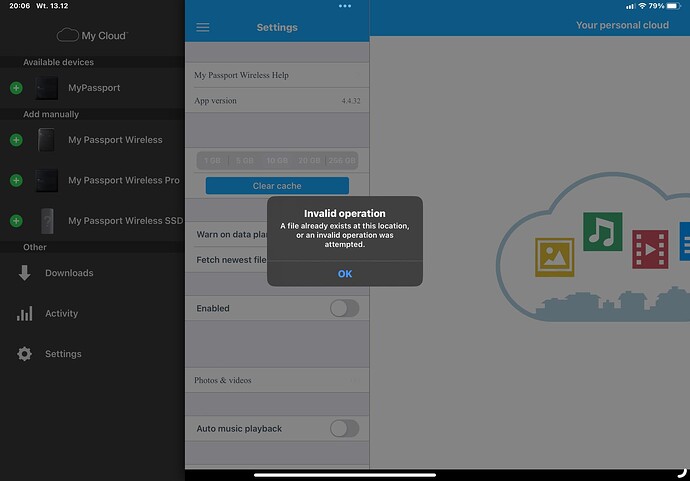
Task: Tap the My Cloud logo
Action: 92,35
